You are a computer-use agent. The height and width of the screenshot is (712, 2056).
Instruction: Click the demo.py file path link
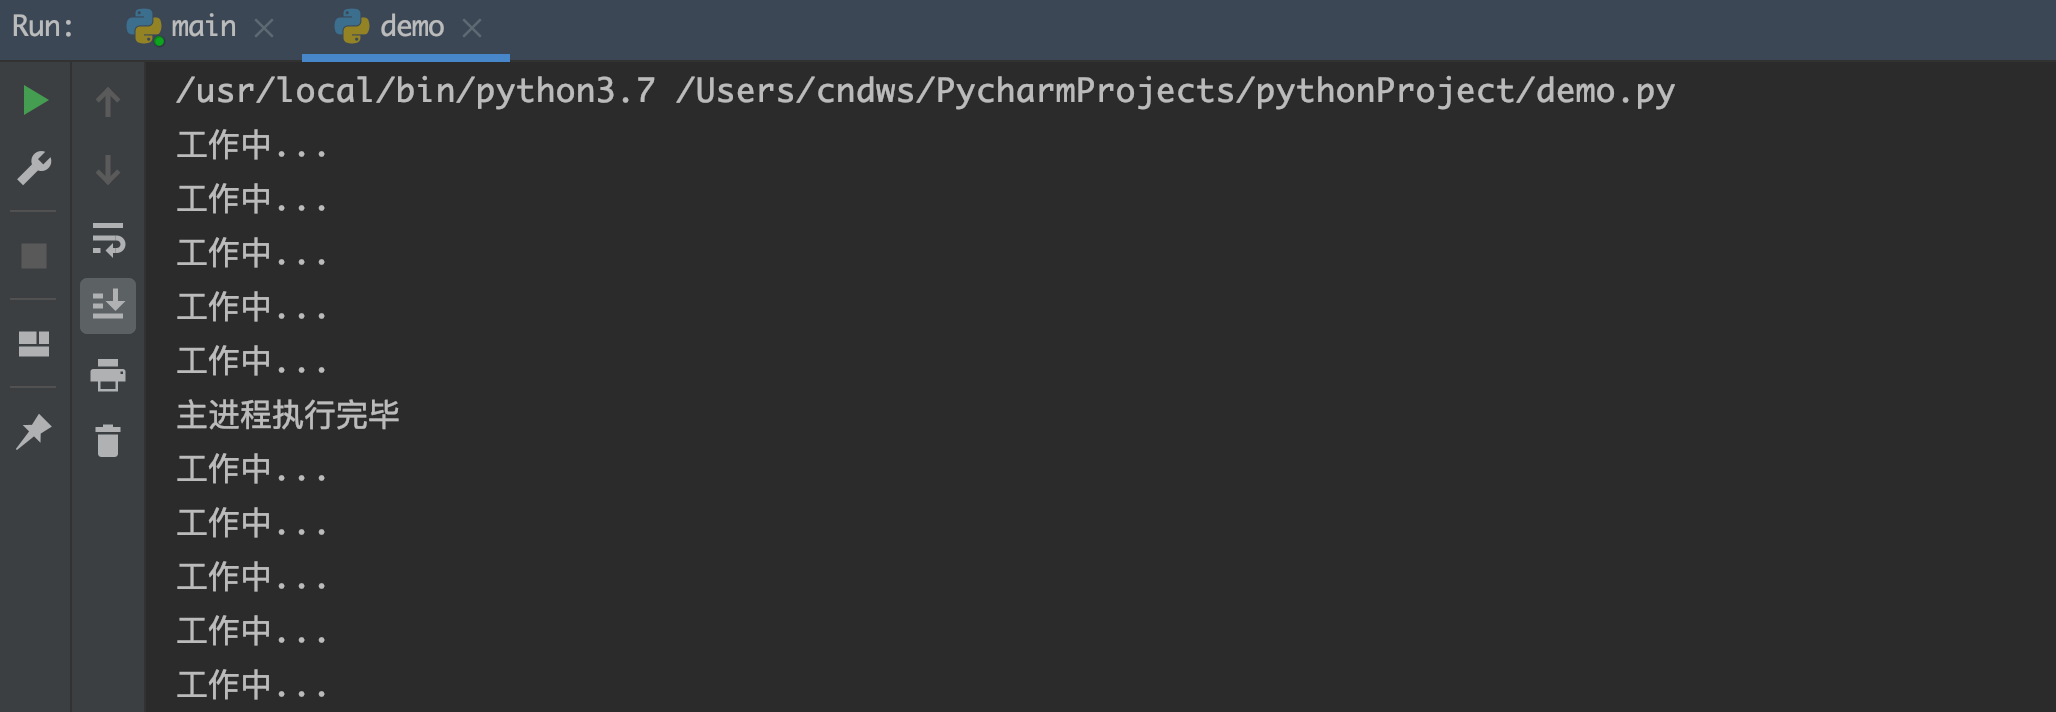click(x=1175, y=91)
